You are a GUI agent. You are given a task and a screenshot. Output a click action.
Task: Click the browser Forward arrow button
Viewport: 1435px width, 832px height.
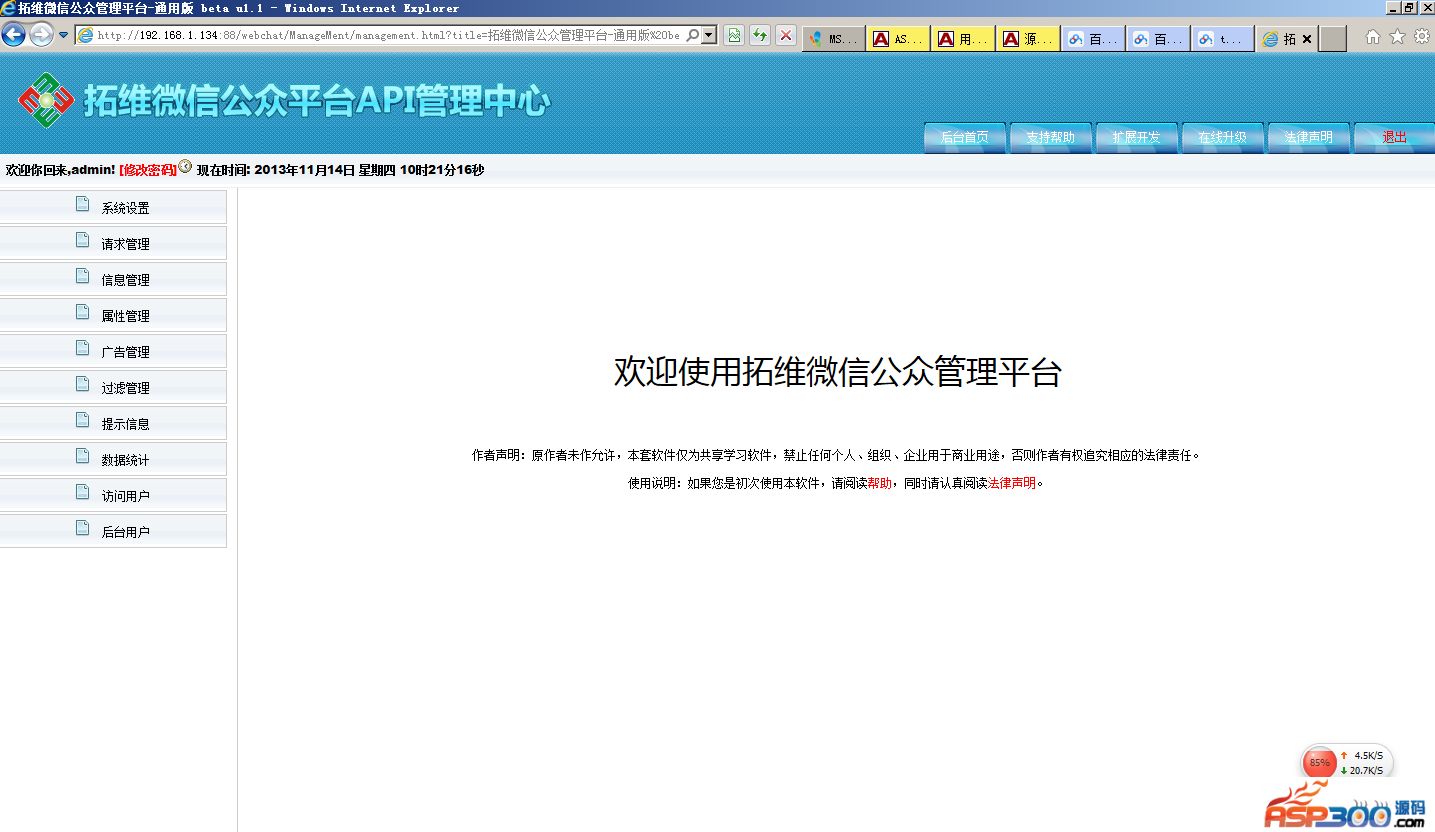click(x=41, y=36)
